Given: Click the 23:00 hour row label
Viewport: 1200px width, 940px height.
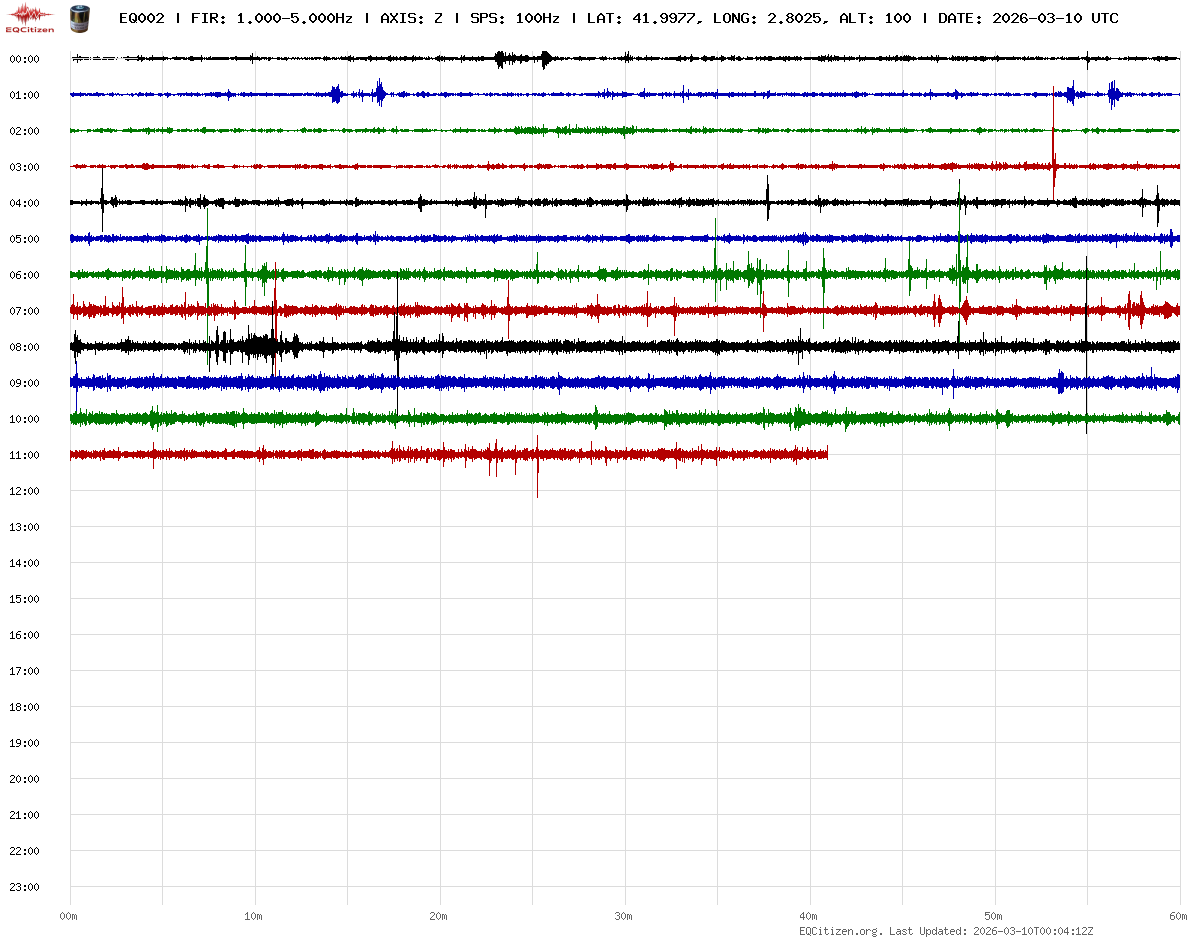Looking at the screenshot, I should point(24,887).
